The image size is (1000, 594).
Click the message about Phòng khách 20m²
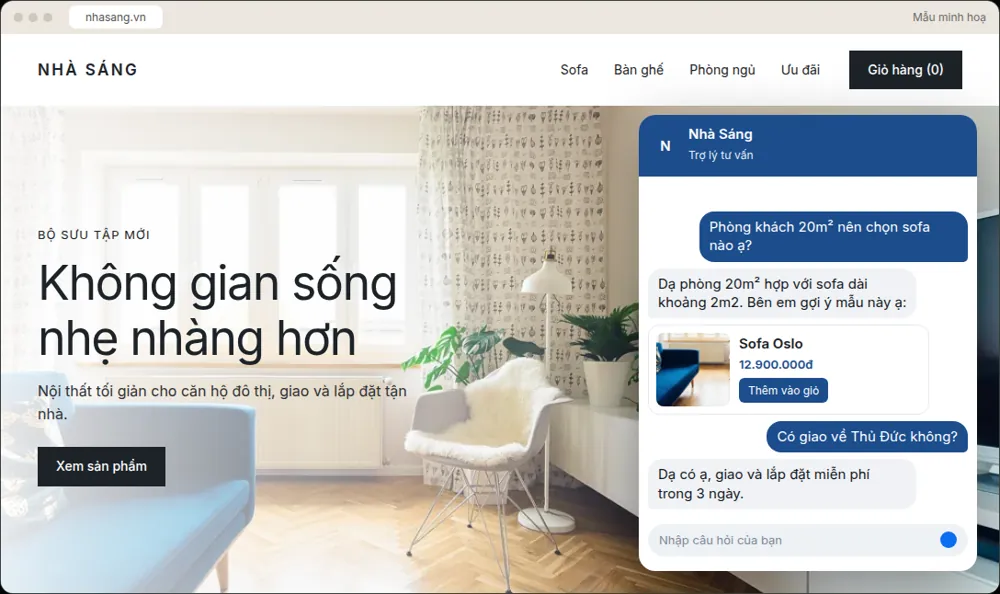[833, 236]
